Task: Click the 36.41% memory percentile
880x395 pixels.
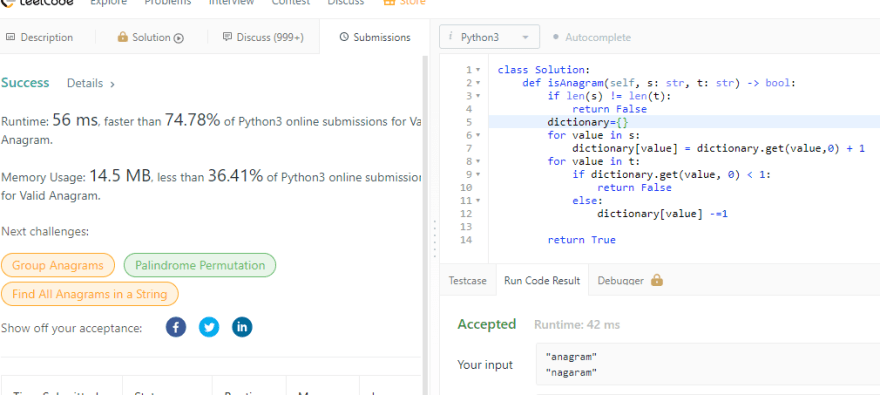Action: click(x=236, y=176)
